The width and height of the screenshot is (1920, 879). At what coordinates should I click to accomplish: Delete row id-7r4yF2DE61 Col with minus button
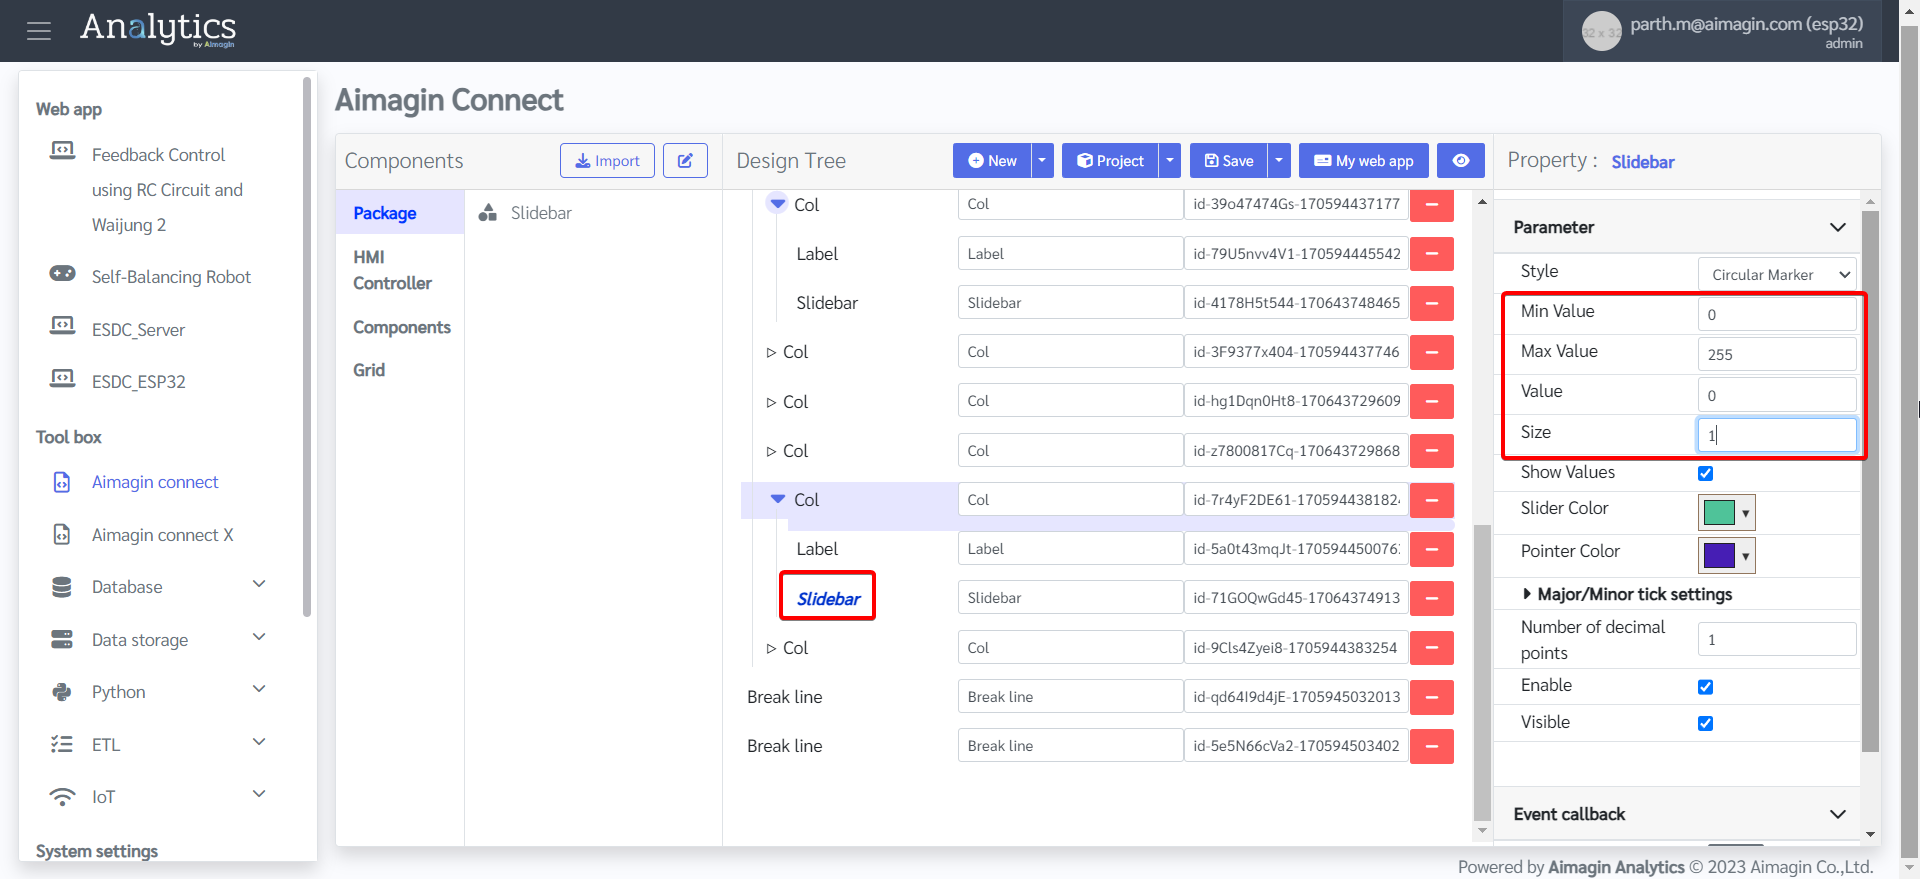(1432, 500)
